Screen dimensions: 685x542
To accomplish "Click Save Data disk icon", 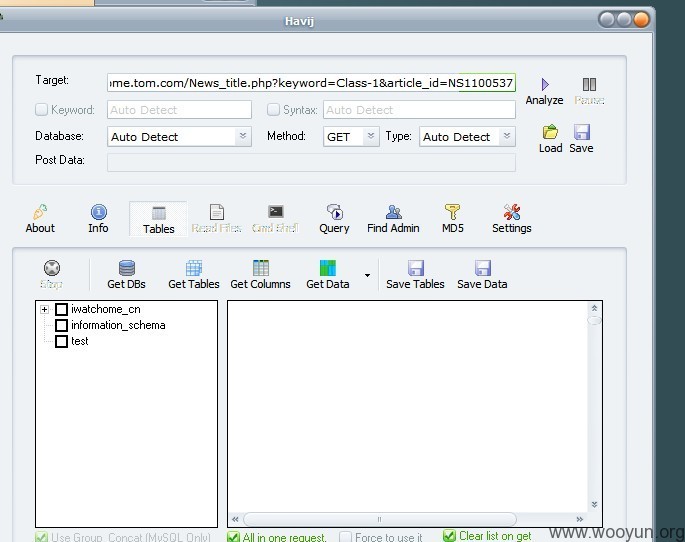I will click(483, 268).
